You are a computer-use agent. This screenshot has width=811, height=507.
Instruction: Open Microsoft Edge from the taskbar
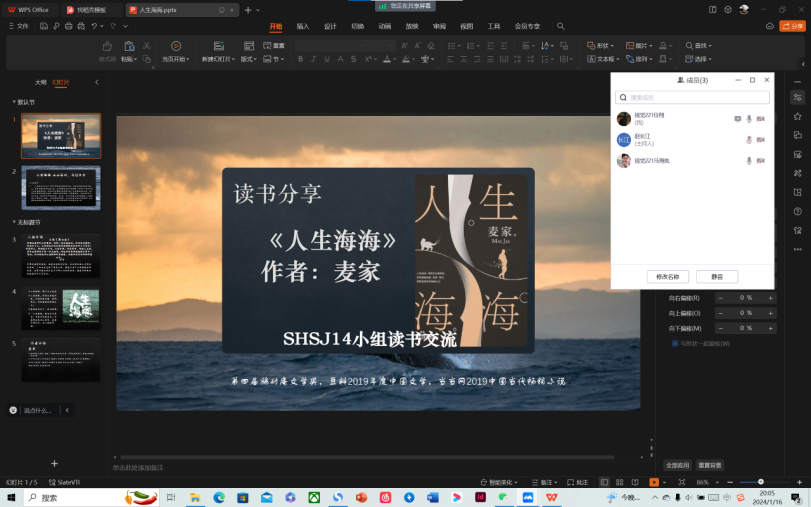pos(219,497)
